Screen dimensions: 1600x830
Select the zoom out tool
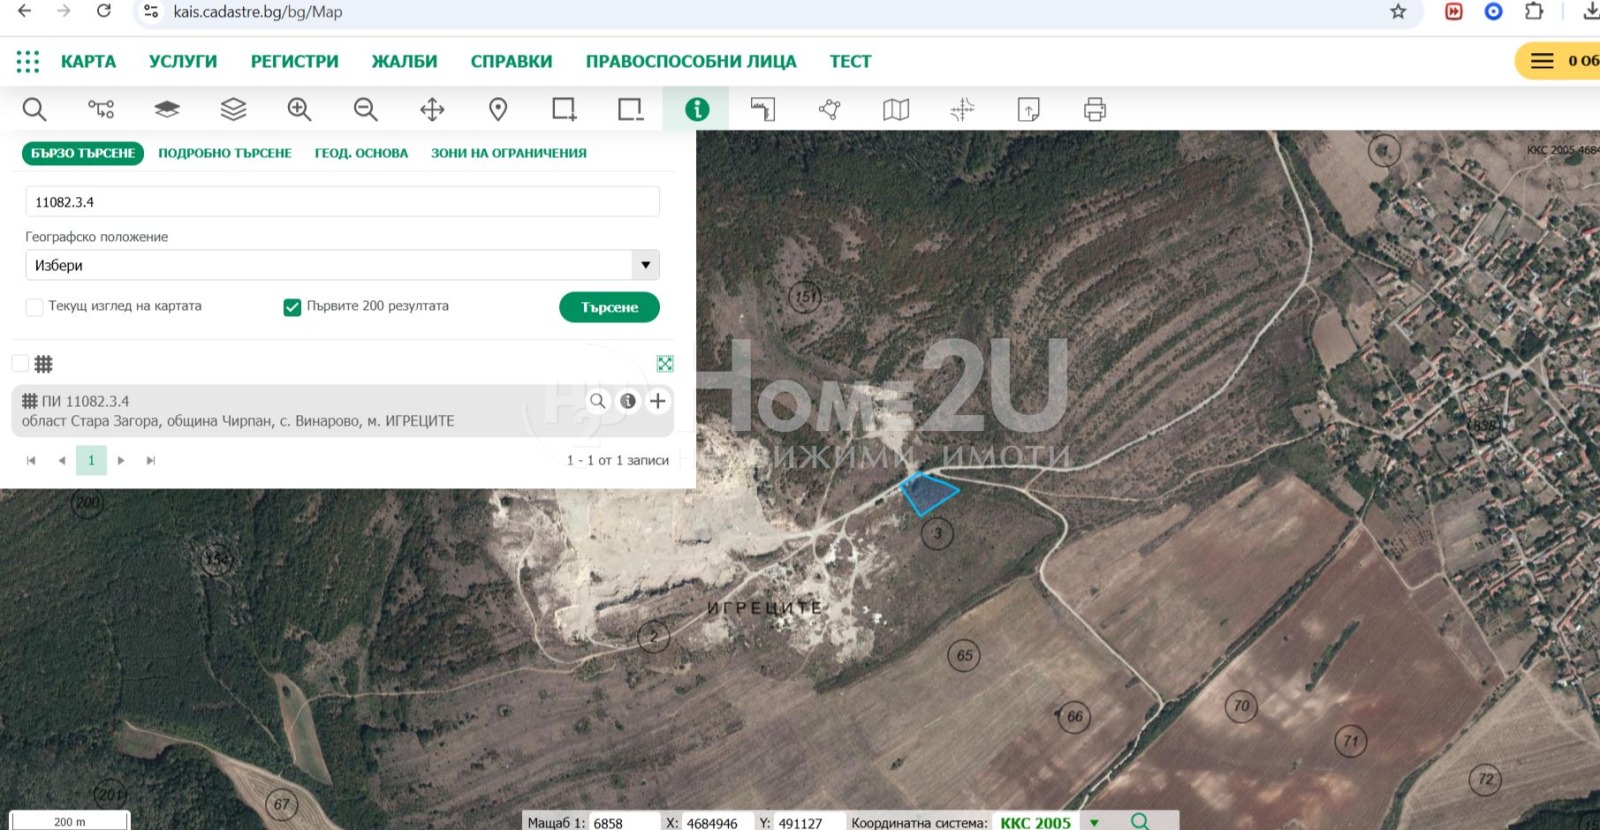pyautogui.click(x=365, y=109)
